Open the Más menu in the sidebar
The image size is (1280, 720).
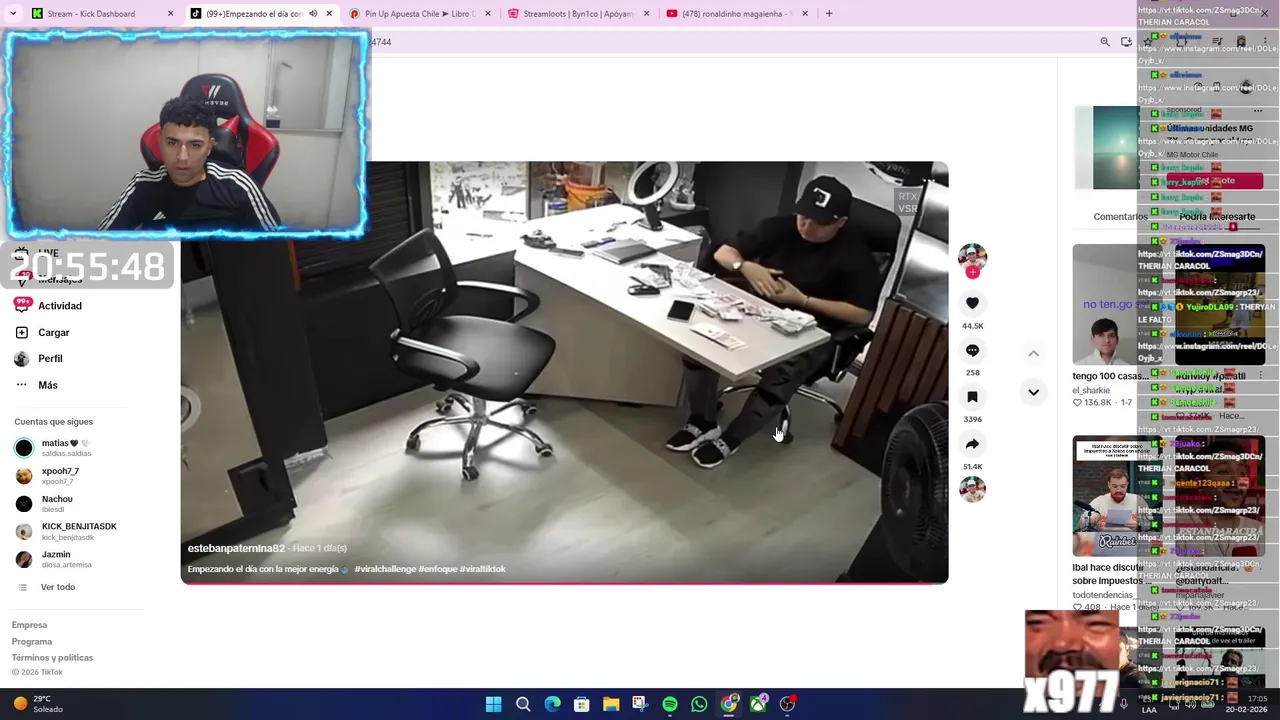[x=48, y=385]
